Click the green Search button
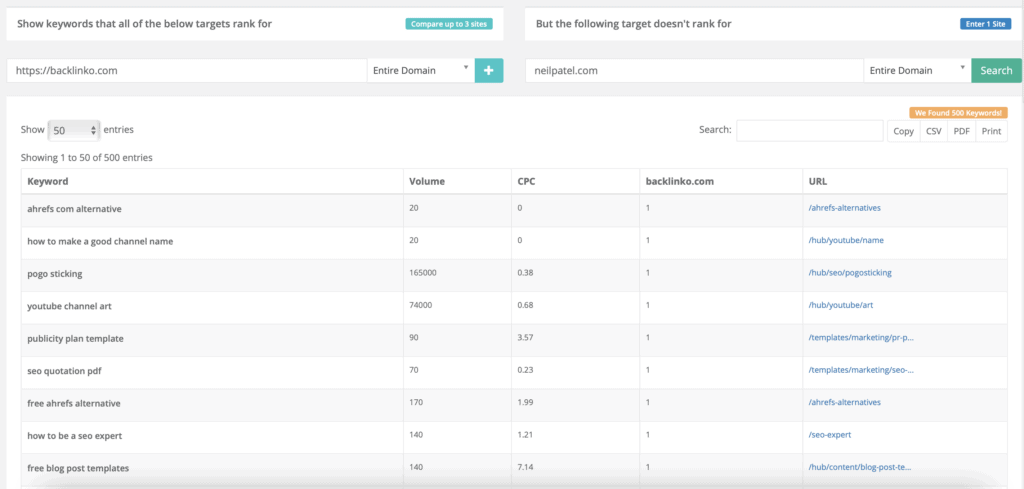Image resolution: width=1024 pixels, height=489 pixels. click(x=996, y=71)
